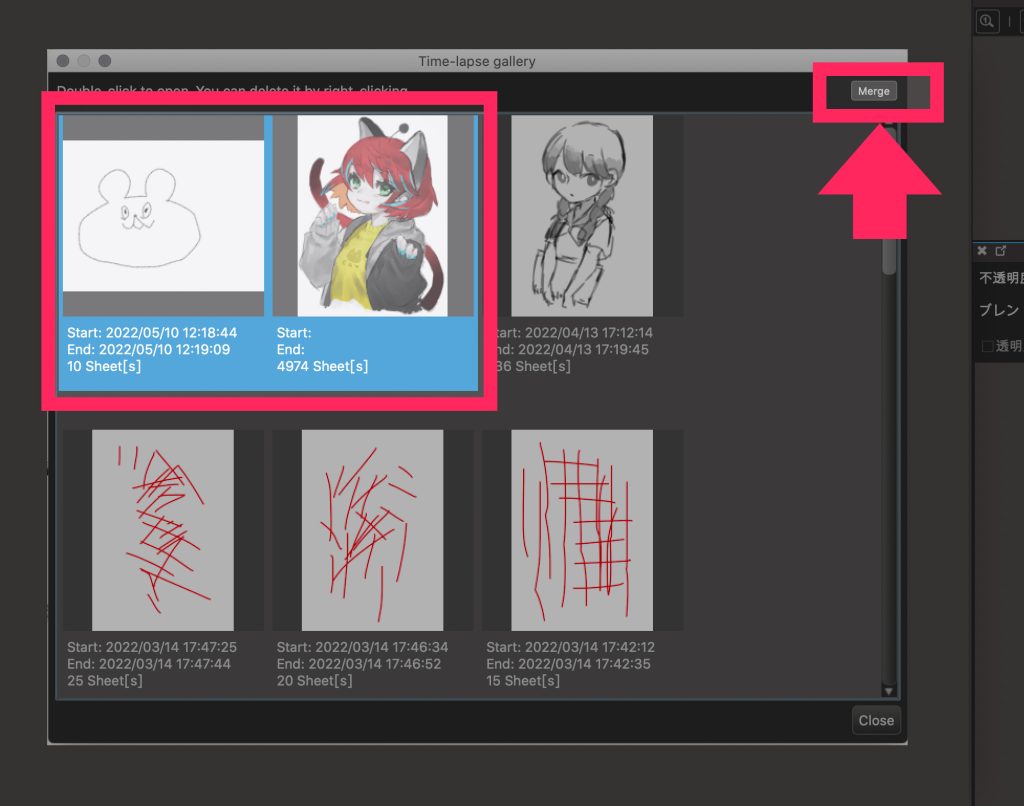Enable the 透明 checkbox on the layer panel
This screenshot has width=1024, height=806.
pyautogui.click(x=988, y=345)
